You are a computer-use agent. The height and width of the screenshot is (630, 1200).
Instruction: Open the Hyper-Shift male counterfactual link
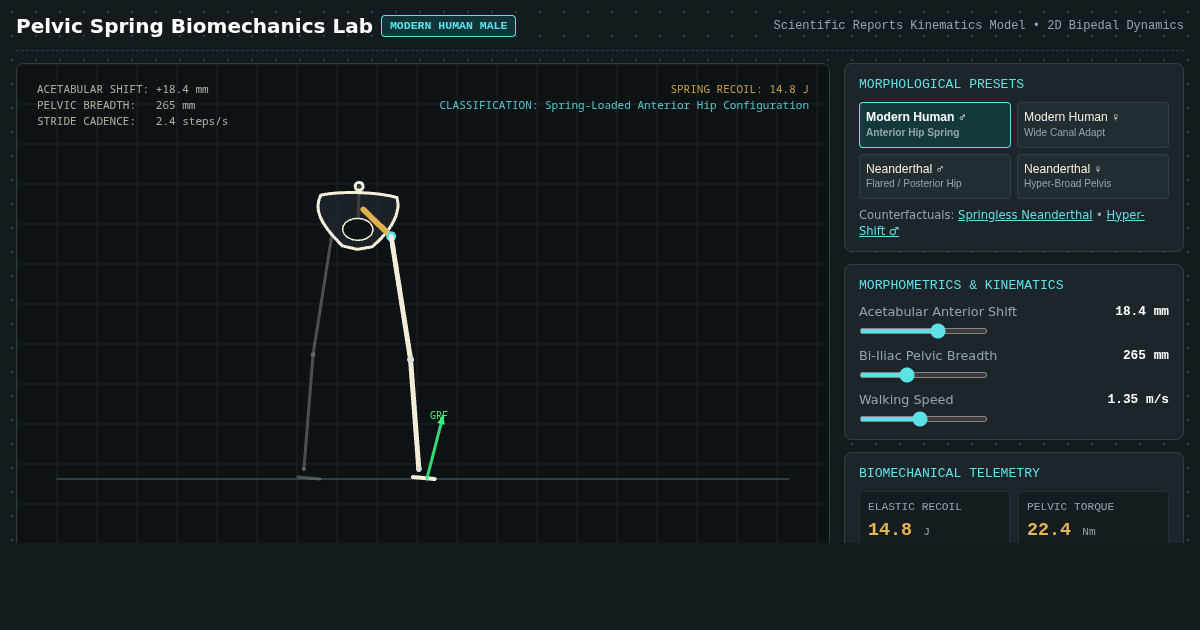point(1125,215)
